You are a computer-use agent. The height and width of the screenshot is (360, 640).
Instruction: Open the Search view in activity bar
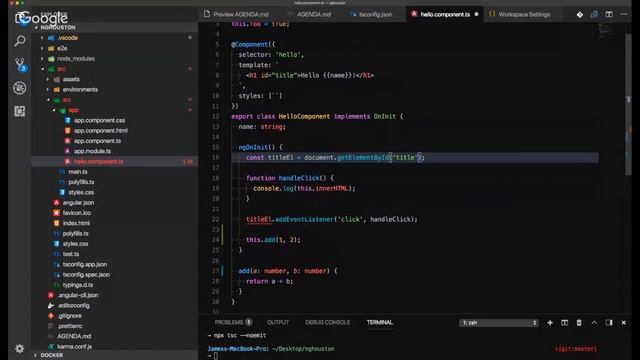[20, 41]
